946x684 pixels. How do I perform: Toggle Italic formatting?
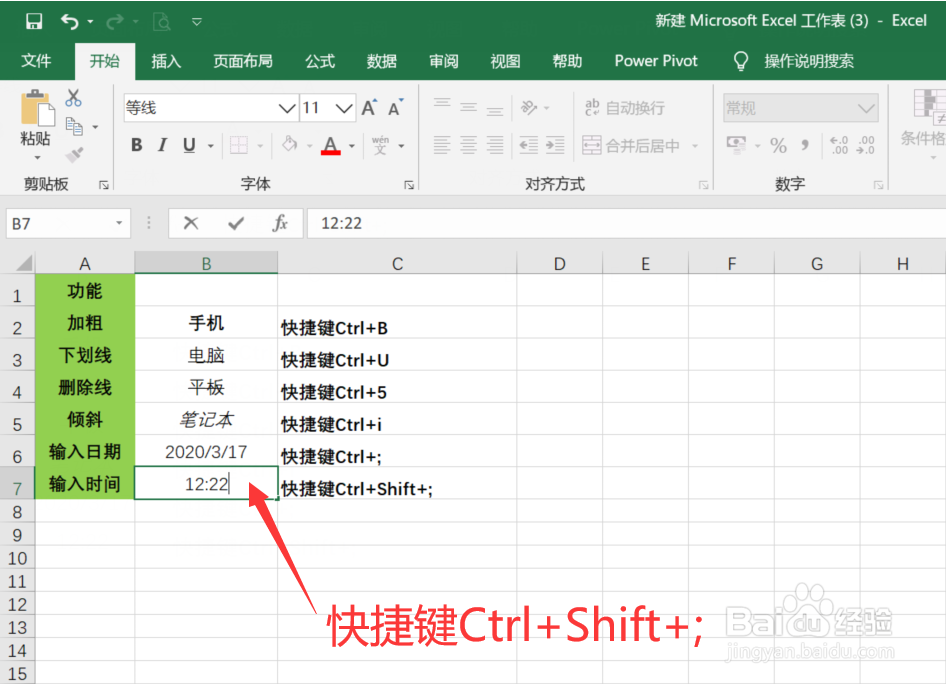point(162,145)
